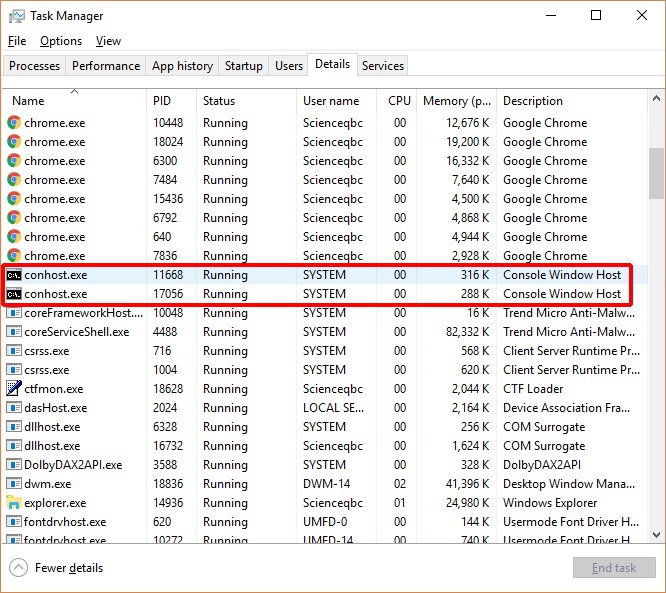Click the Chrome icon for PID 10448

[14, 123]
